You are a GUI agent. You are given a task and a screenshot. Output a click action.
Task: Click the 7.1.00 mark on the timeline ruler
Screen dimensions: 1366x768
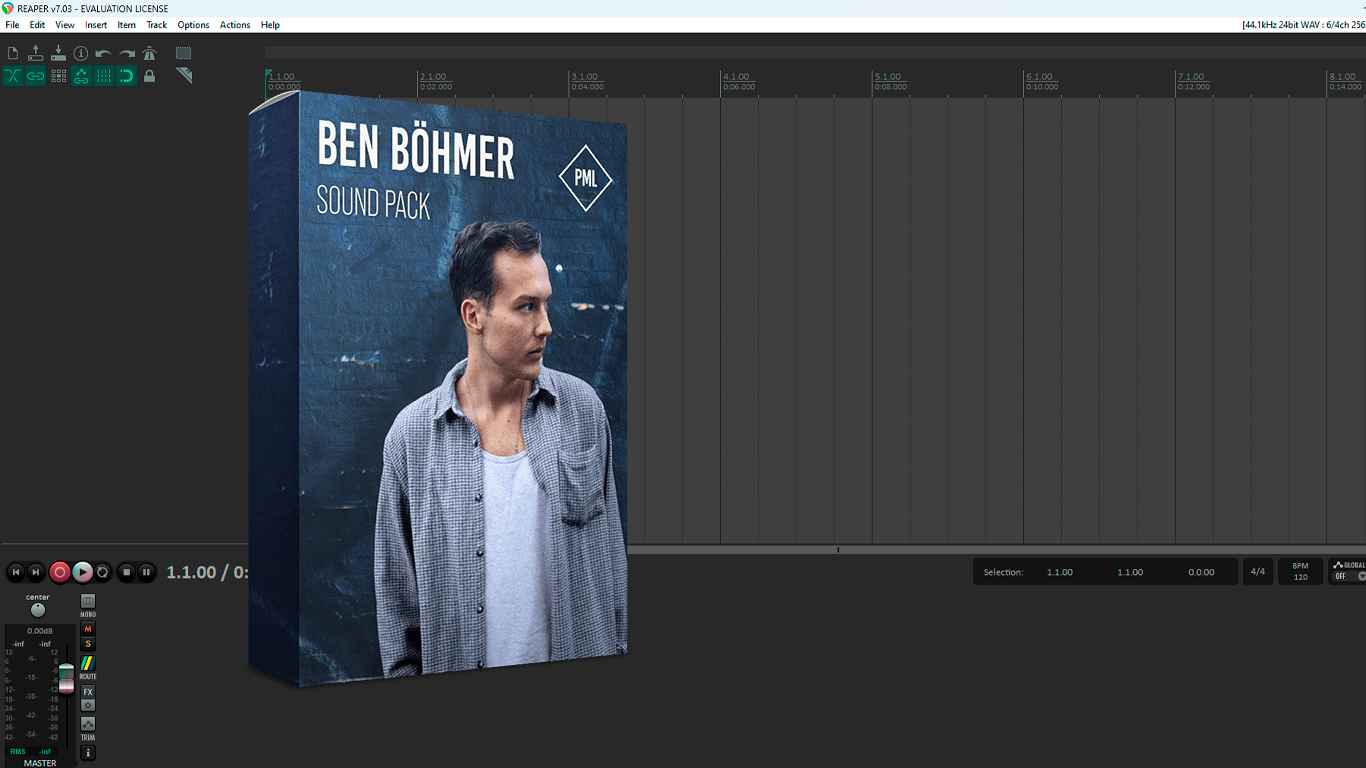[1191, 77]
